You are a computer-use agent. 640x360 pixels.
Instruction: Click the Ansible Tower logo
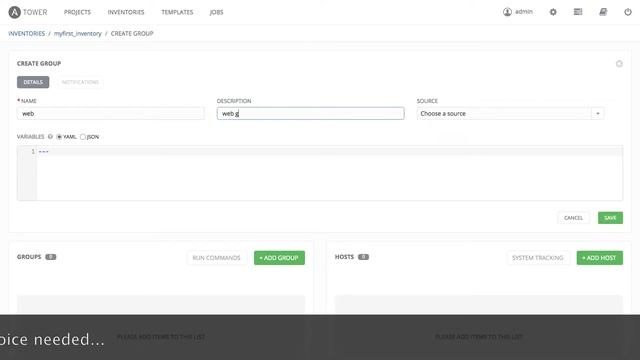pyautogui.click(x=28, y=12)
